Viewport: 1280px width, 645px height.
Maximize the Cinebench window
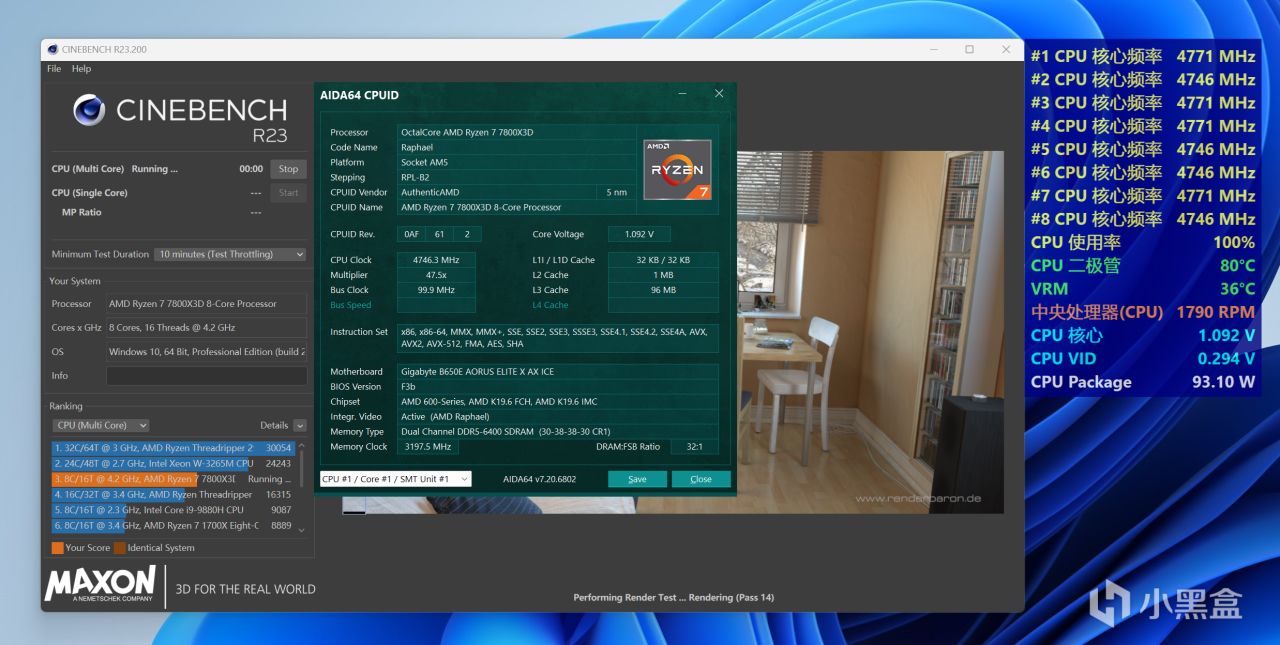pyautogui.click(x=969, y=49)
